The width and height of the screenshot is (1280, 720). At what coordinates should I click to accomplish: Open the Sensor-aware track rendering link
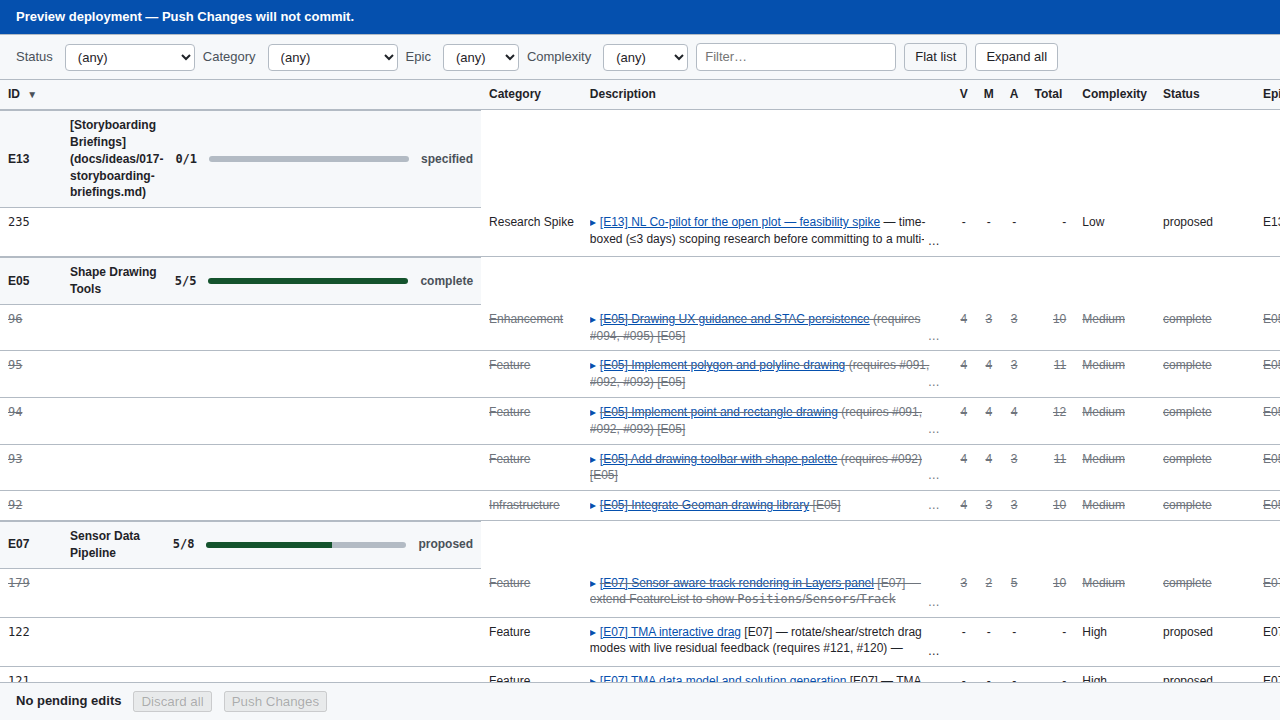[737, 583]
